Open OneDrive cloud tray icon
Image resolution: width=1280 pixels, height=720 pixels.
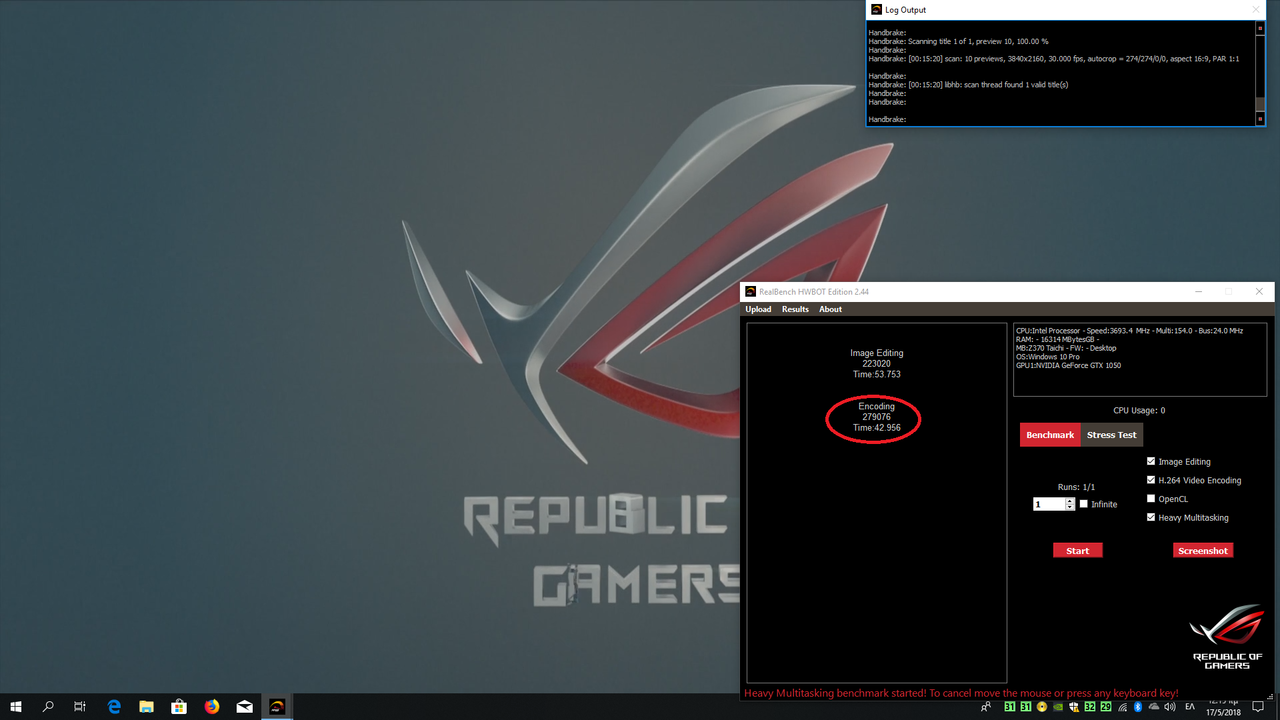(x=1154, y=707)
